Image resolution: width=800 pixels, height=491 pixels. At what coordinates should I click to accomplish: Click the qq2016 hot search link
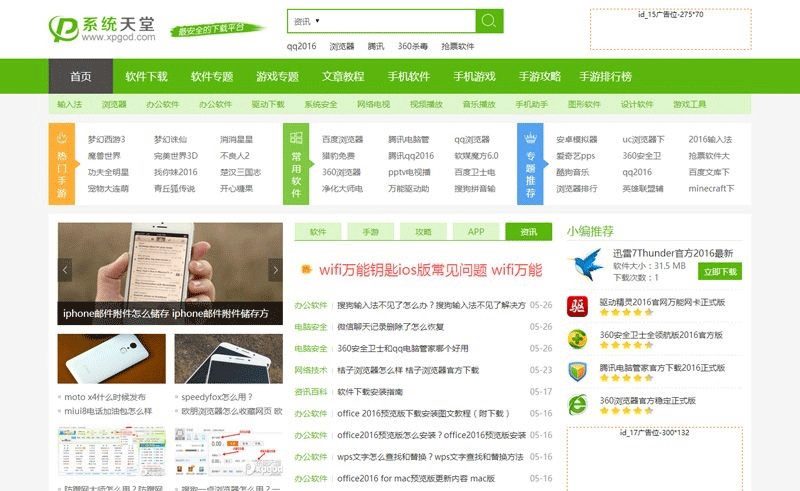[302, 46]
